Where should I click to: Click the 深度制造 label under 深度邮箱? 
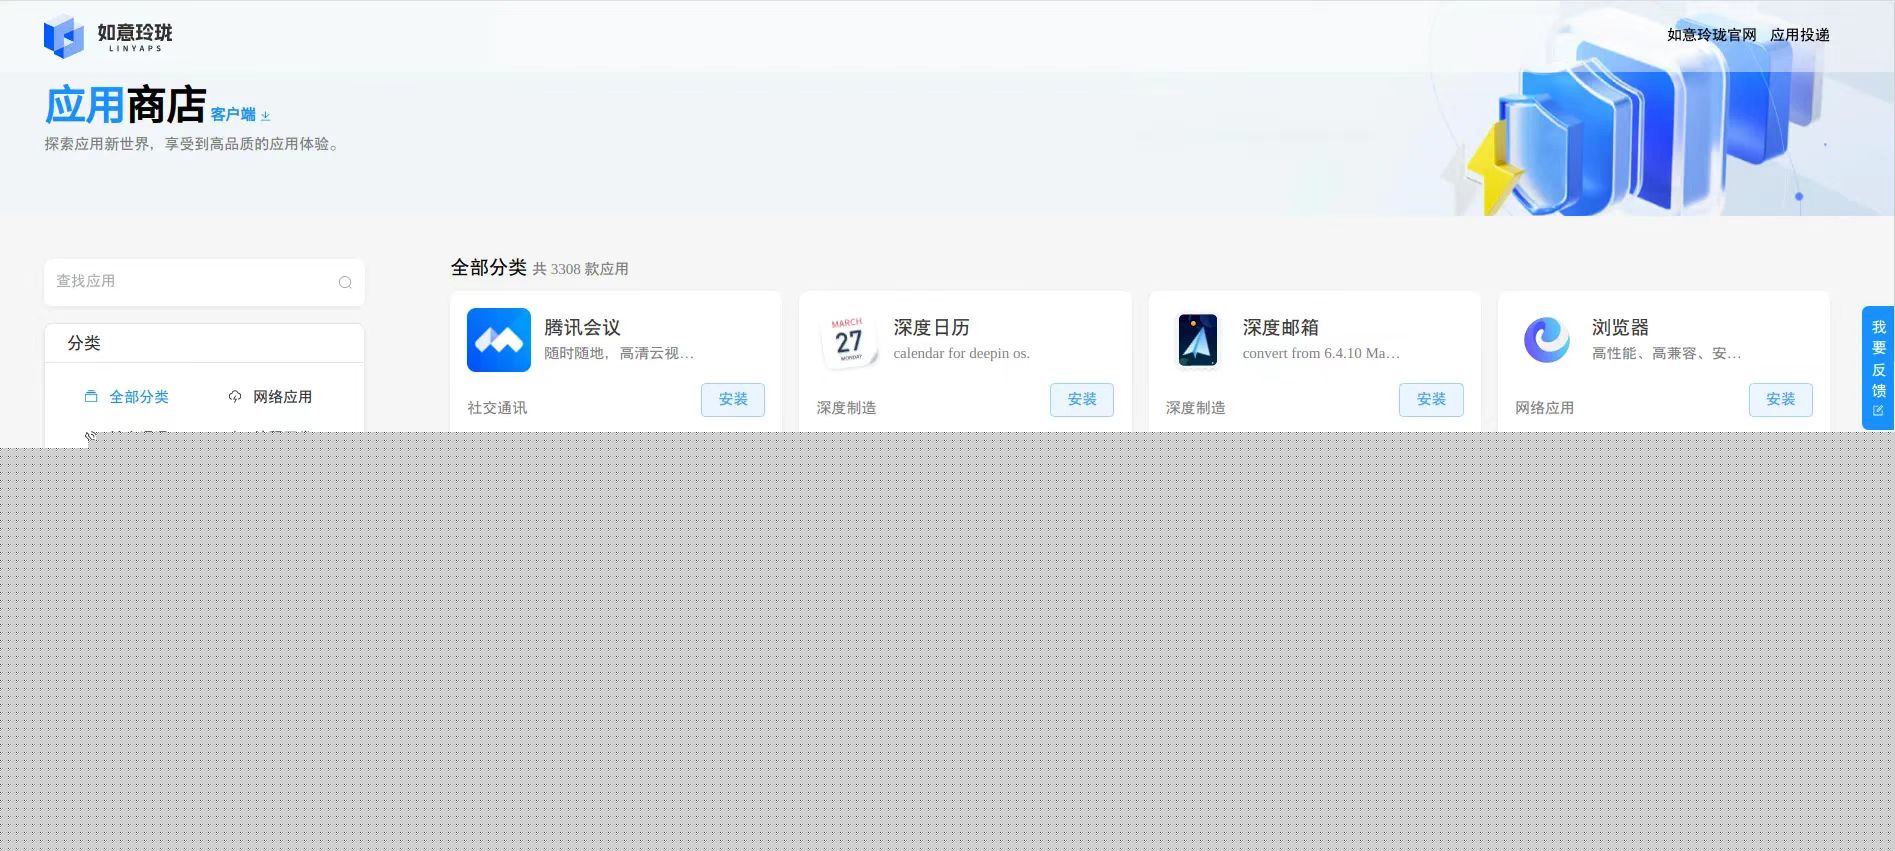tap(1195, 408)
